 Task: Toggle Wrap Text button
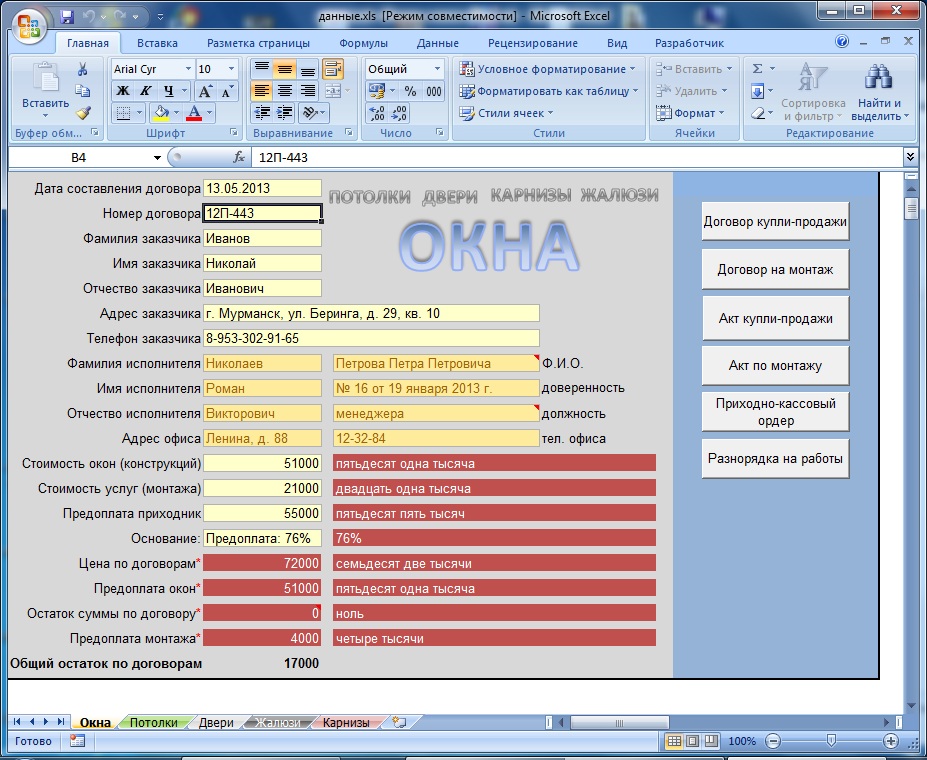333,69
